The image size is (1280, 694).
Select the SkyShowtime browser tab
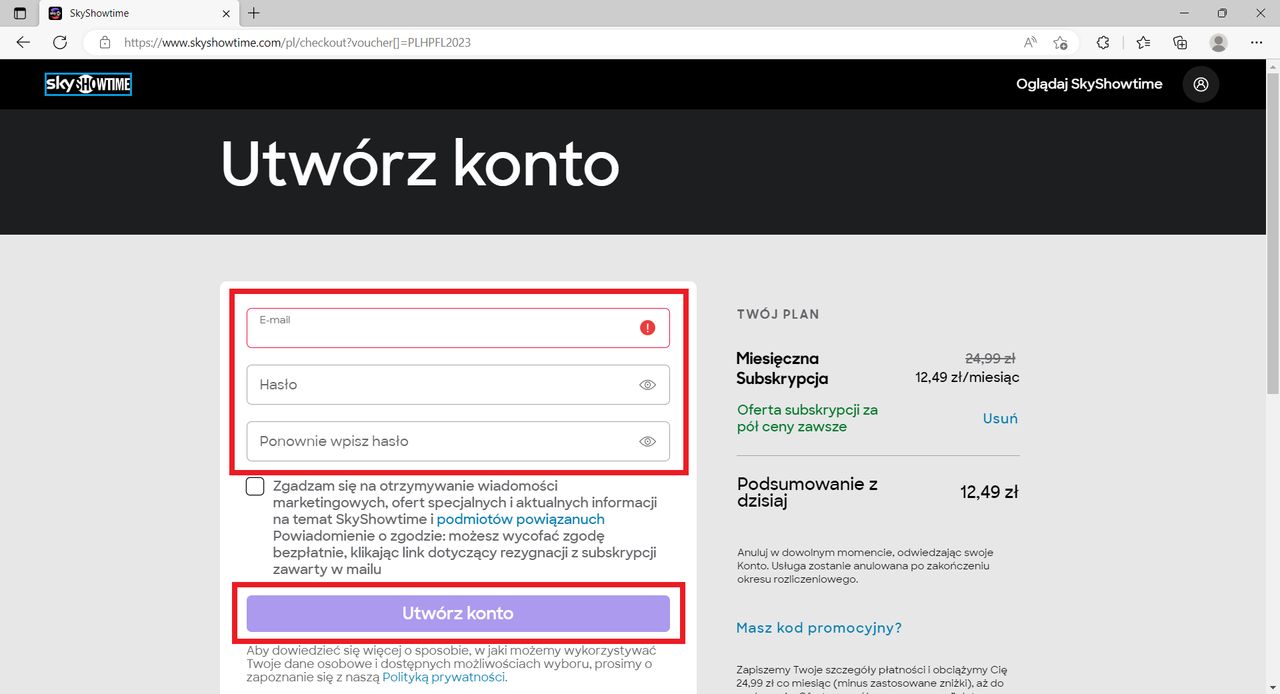(139, 13)
